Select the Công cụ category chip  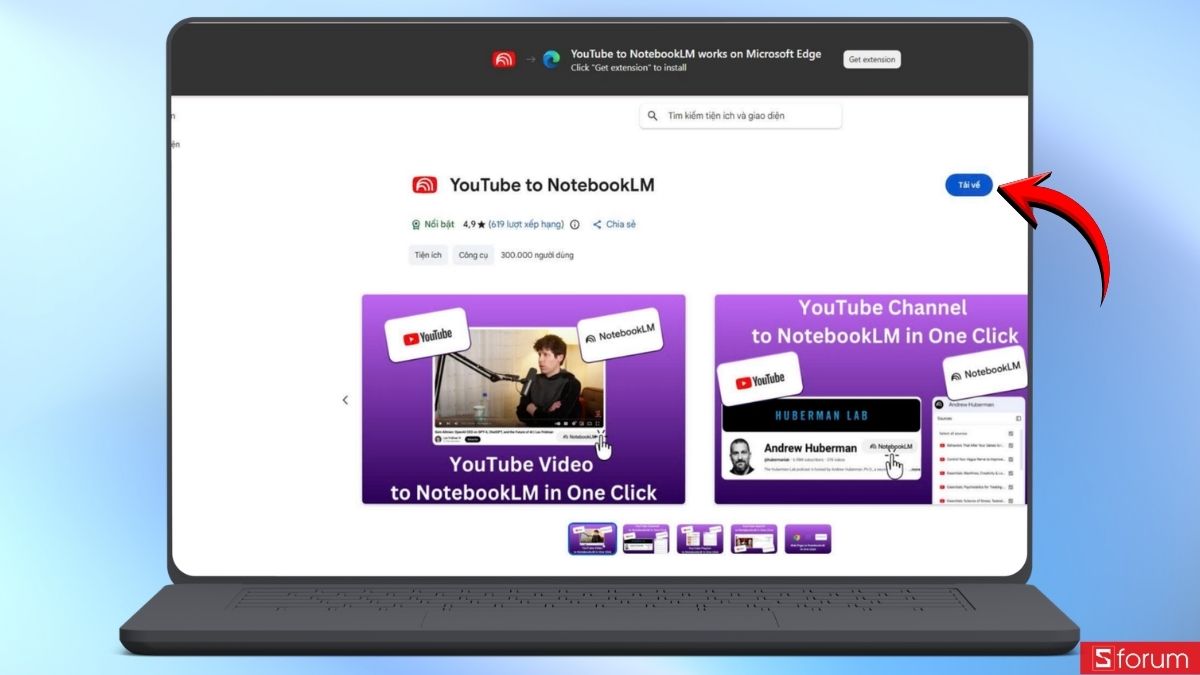(473, 255)
